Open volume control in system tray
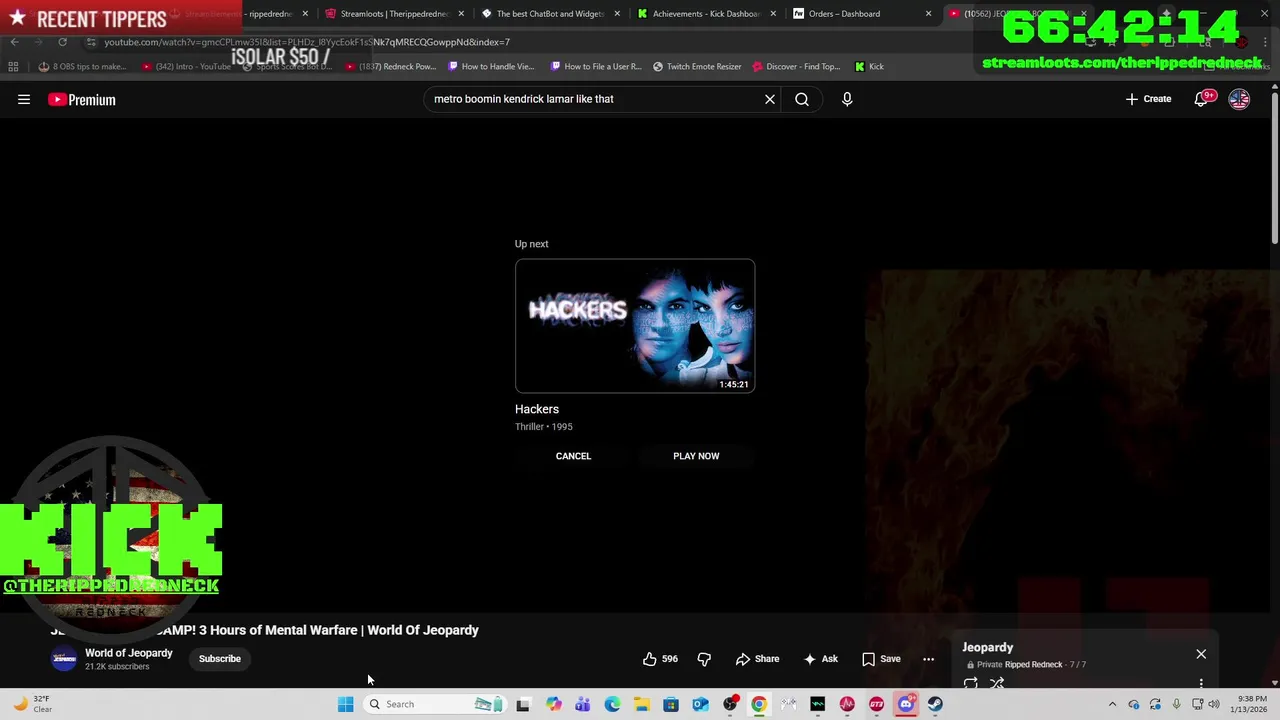This screenshot has width=1280, height=720. coord(1214,704)
